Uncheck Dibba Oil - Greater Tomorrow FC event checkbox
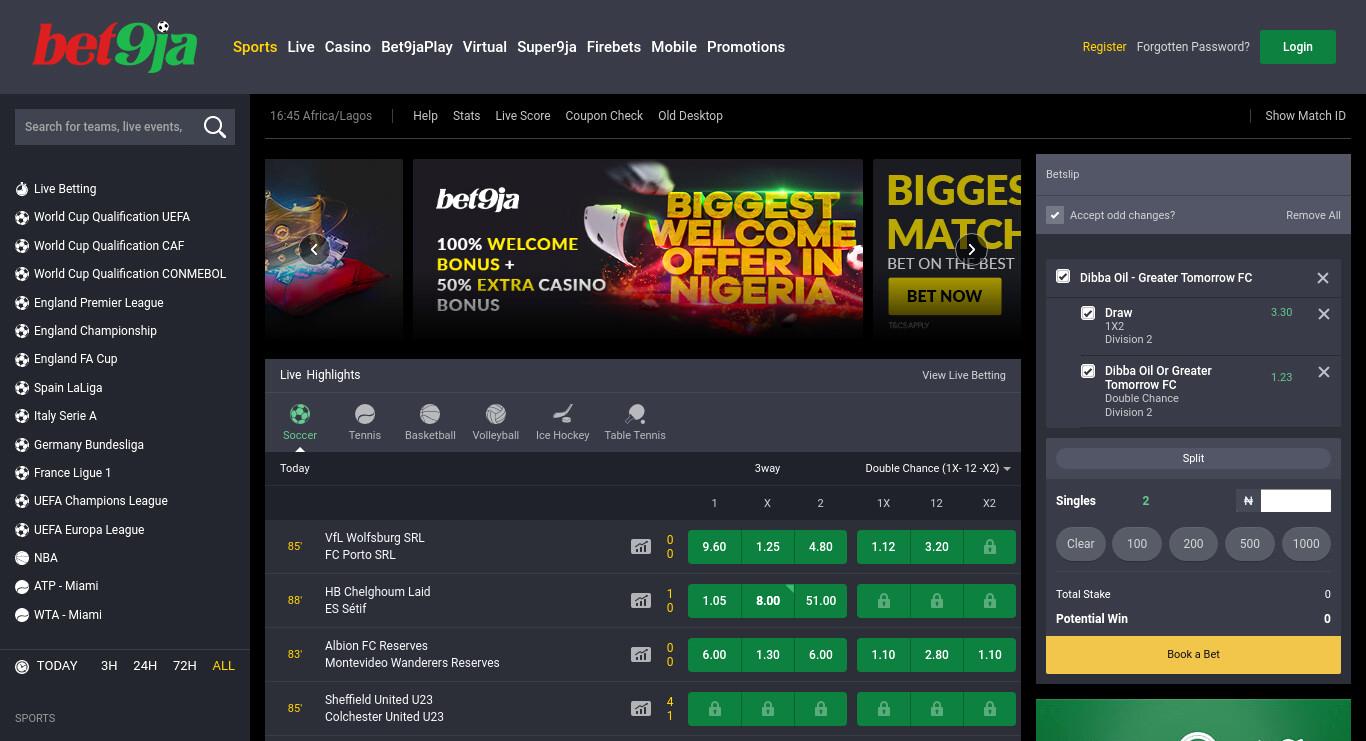This screenshot has width=1366, height=741. 1063,277
